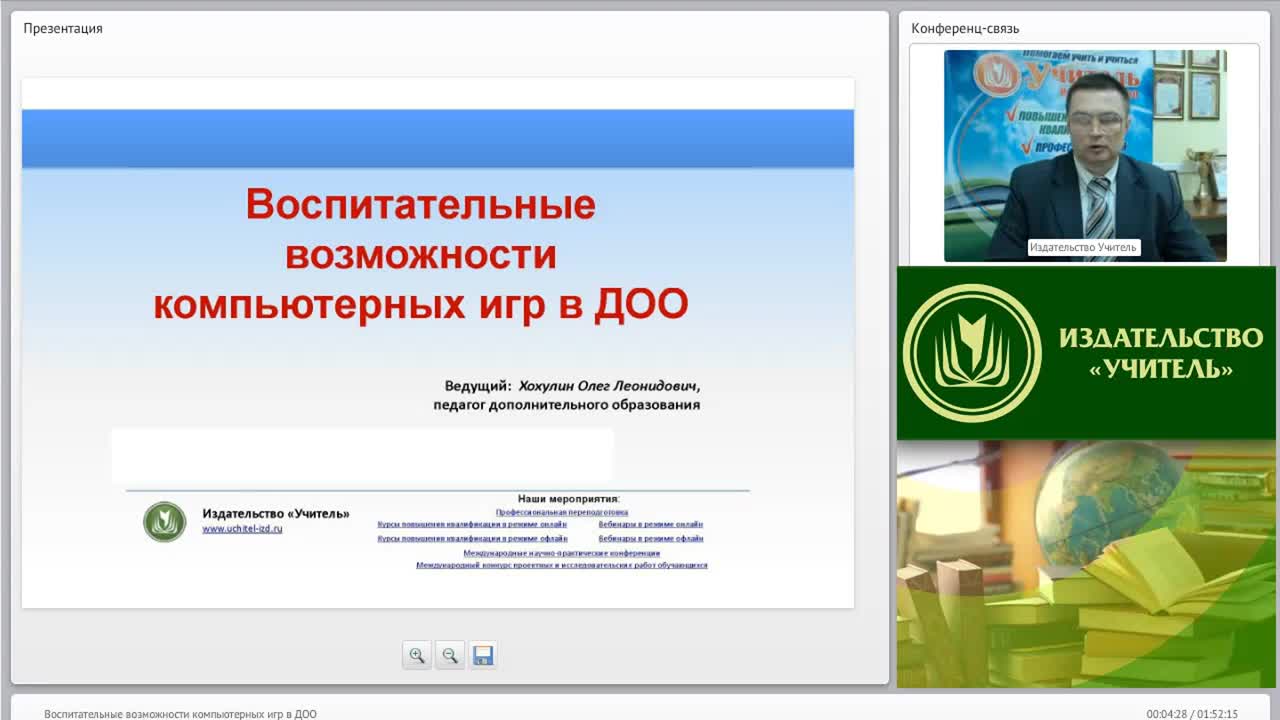Click the zoom in magnifier icon
The width and height of the screenshot is (1280, 720).
[x=417, y=655]
